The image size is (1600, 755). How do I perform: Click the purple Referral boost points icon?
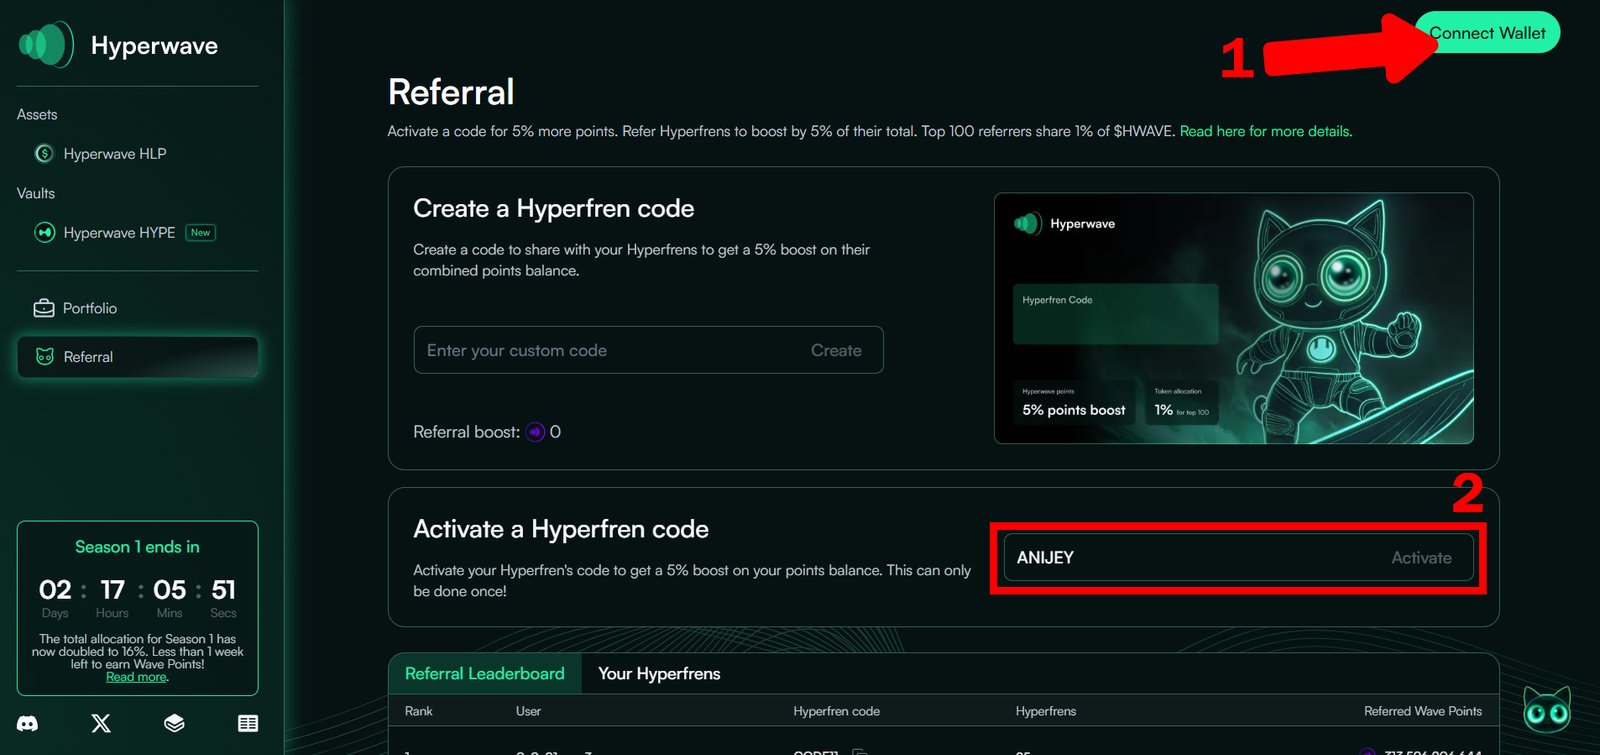(x=536, y=432)
